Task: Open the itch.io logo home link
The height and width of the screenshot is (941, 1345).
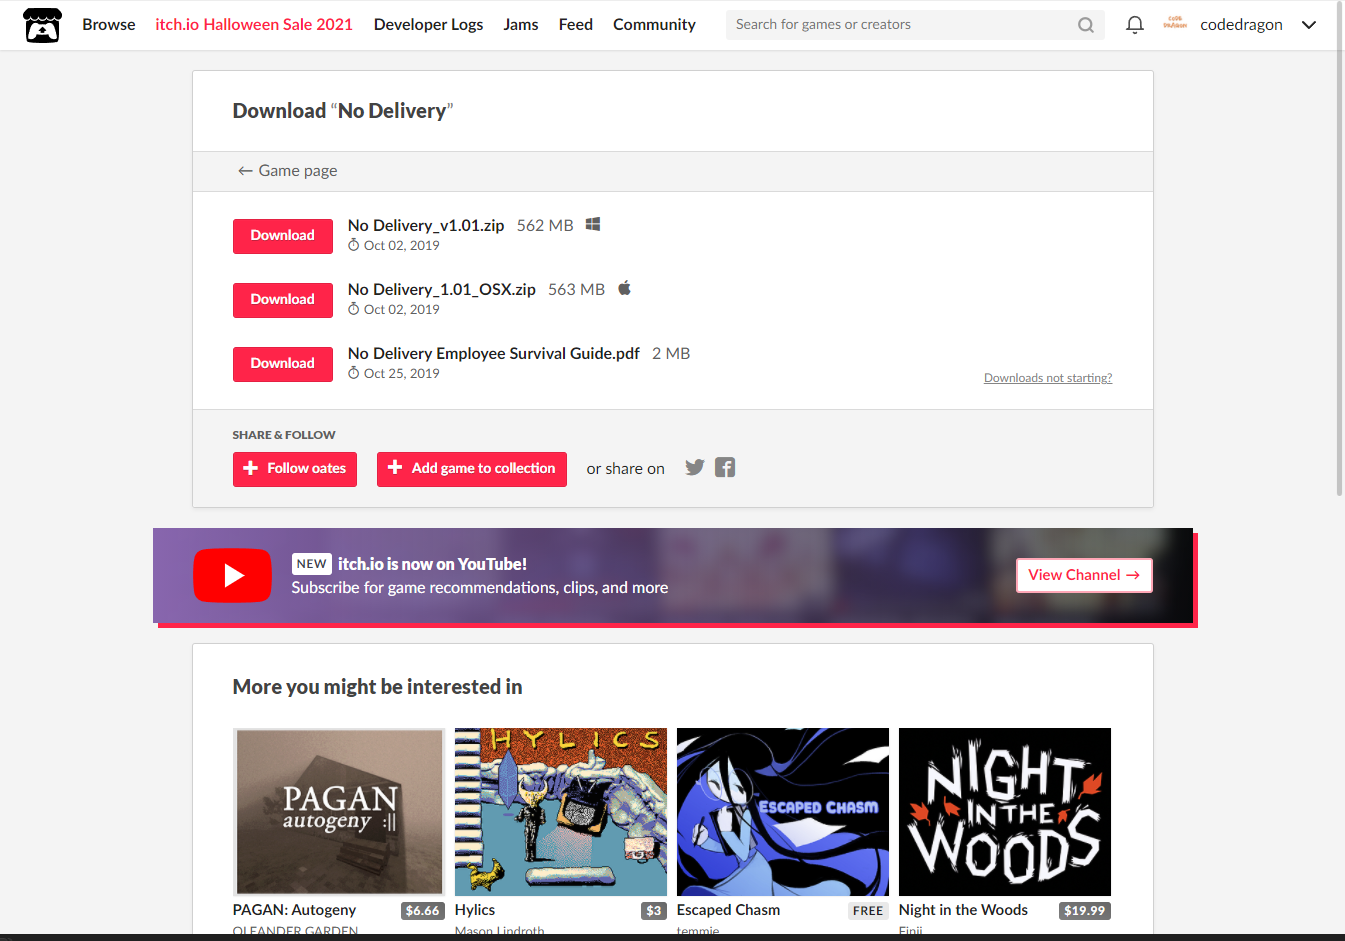Action: click(42, 25)
